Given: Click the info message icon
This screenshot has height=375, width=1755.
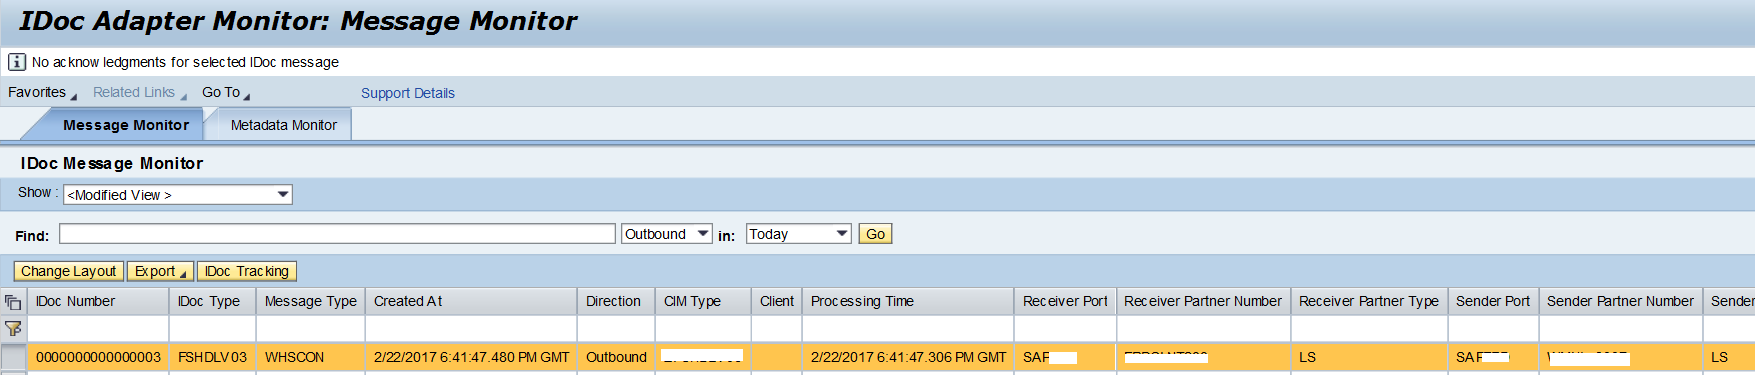Looking at the screenshot, I should 17,62.
